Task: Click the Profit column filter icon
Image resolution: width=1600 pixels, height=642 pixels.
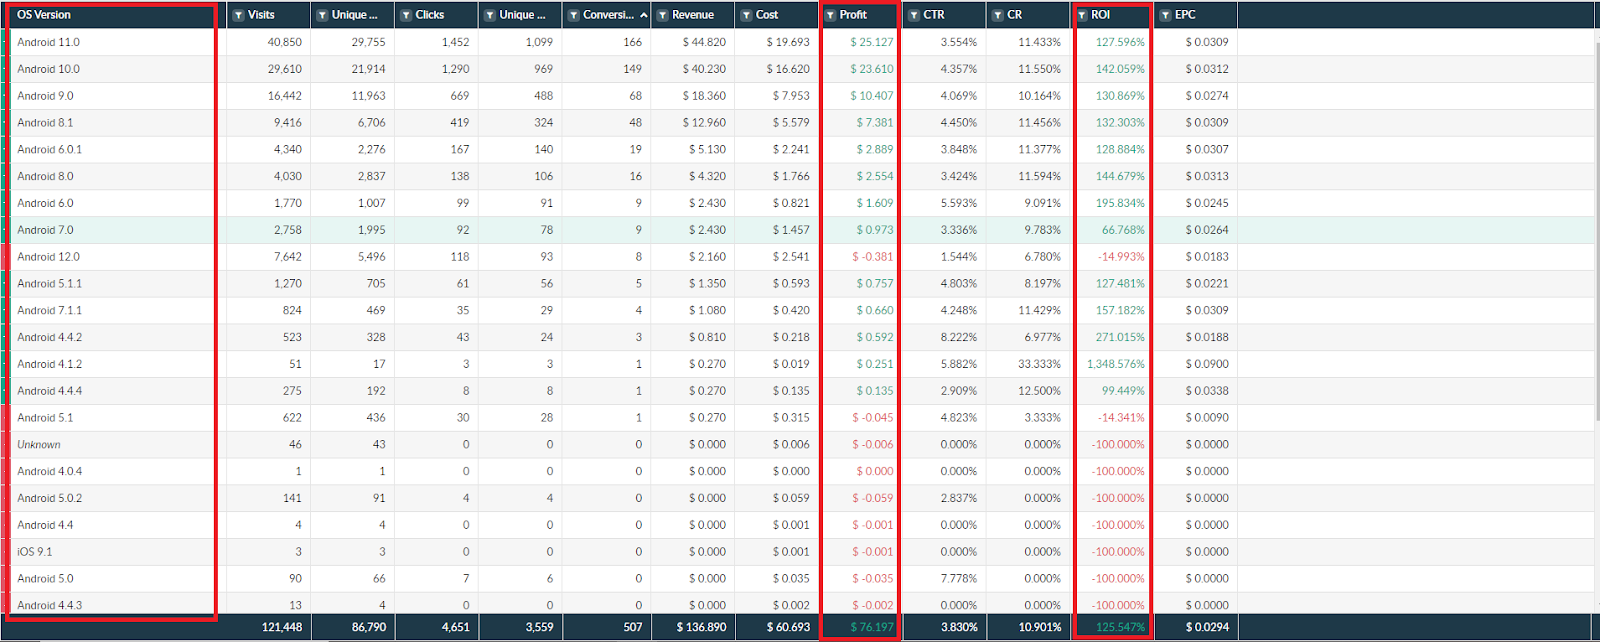Action: 830,15
